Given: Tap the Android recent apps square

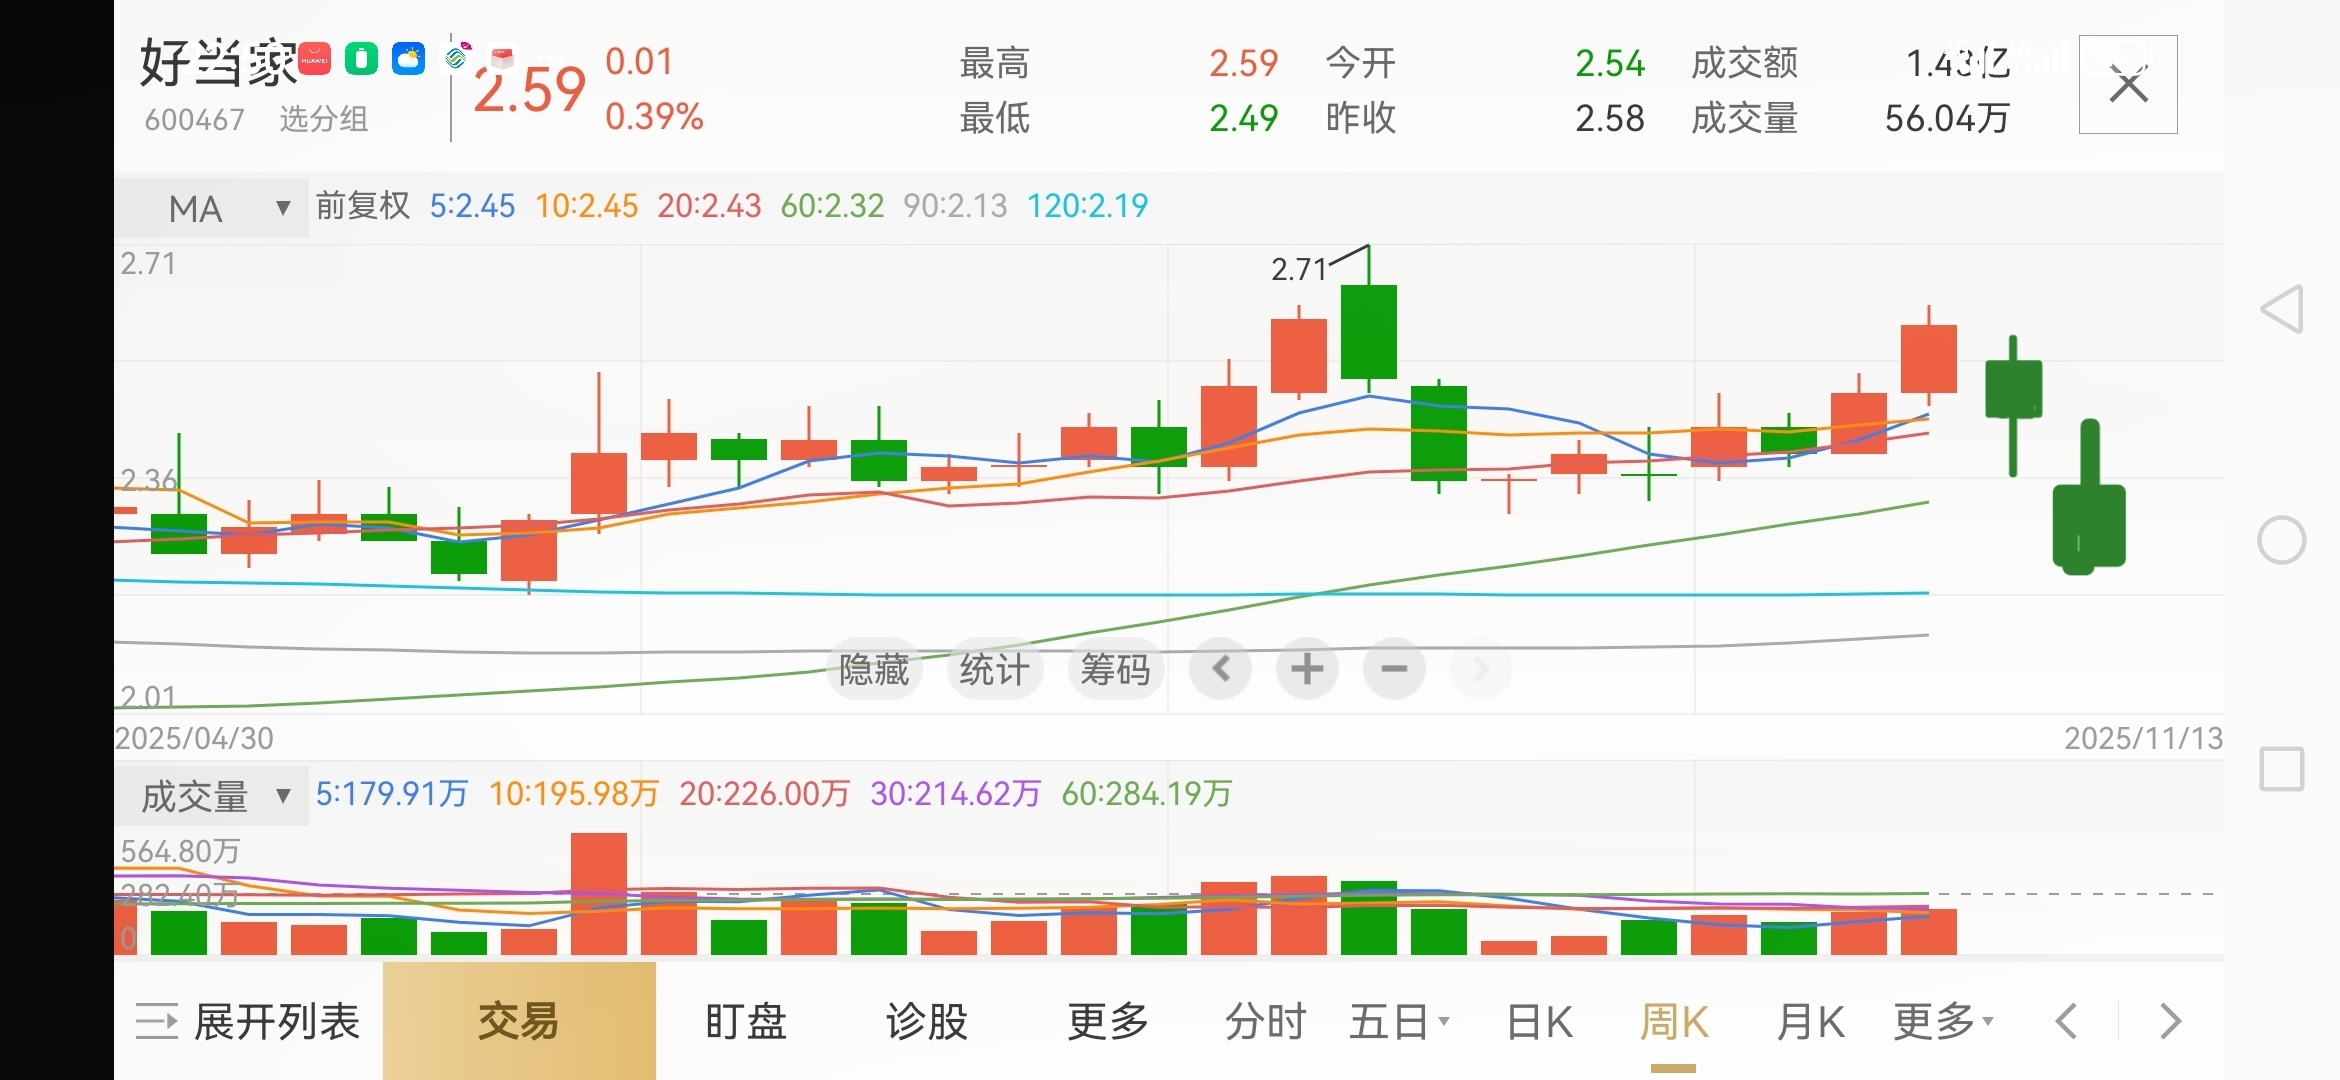Looking at the screenshot, I should pyautogui.click(x=2282, y=769).
